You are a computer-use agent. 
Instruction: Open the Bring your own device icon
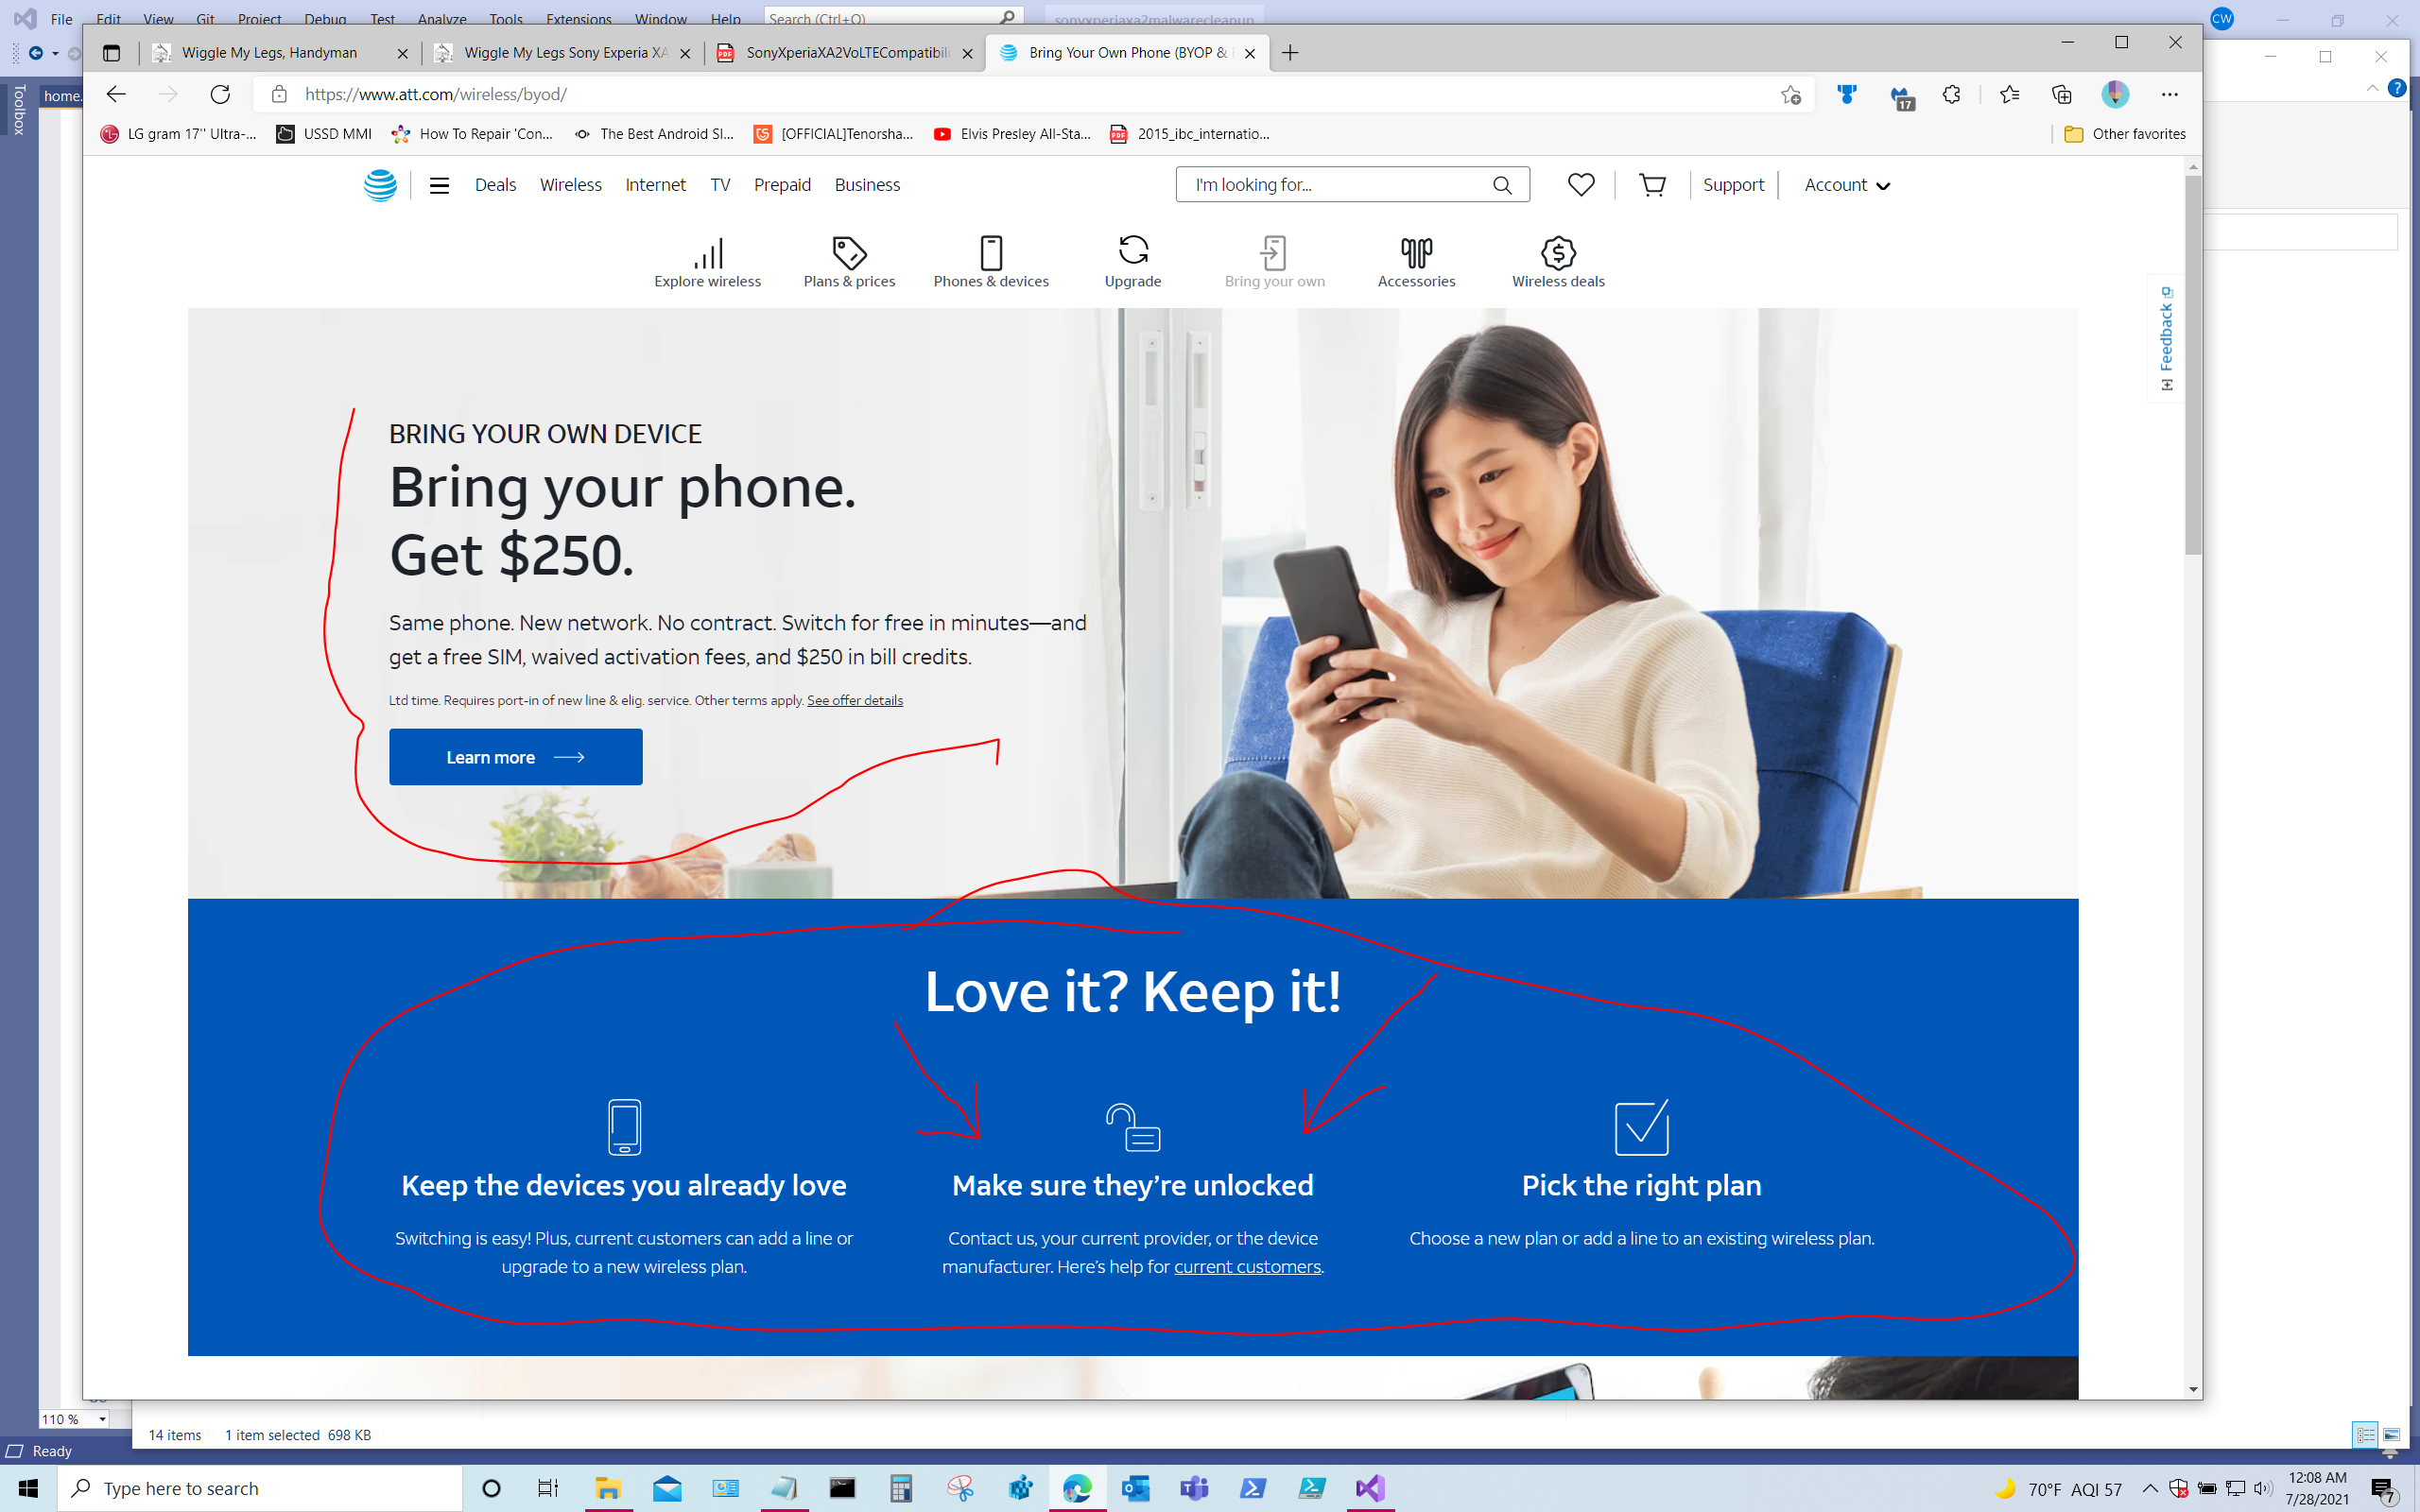coord(1273,261)
